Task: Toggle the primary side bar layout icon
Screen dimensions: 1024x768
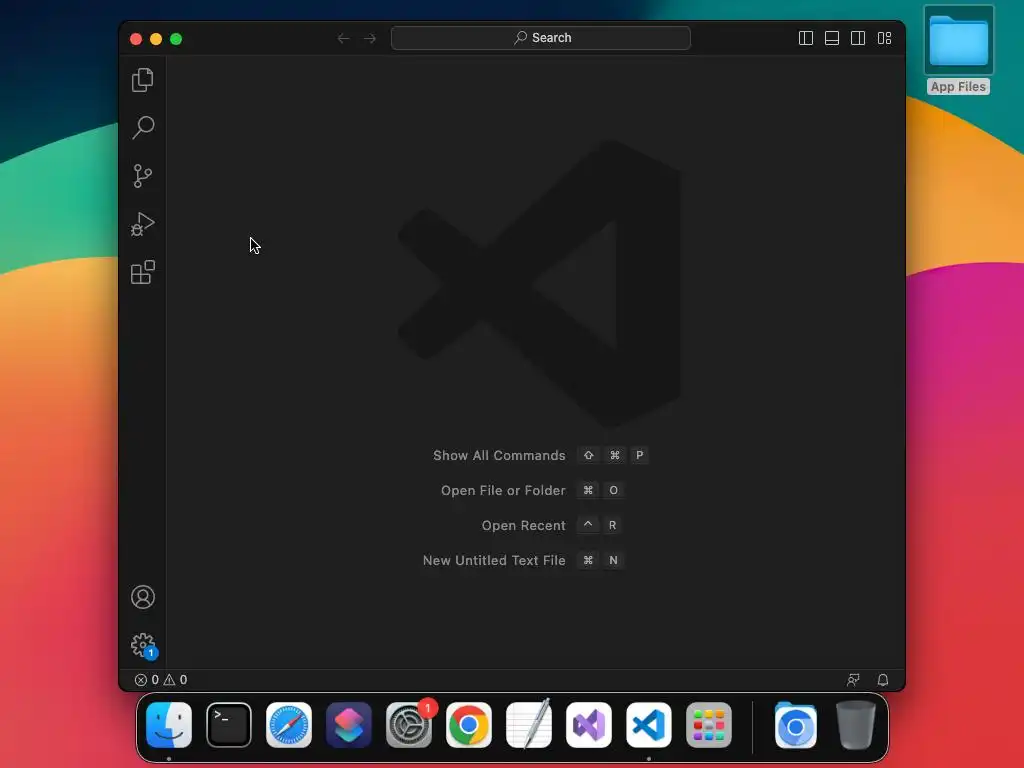Action: pos(806,38)
